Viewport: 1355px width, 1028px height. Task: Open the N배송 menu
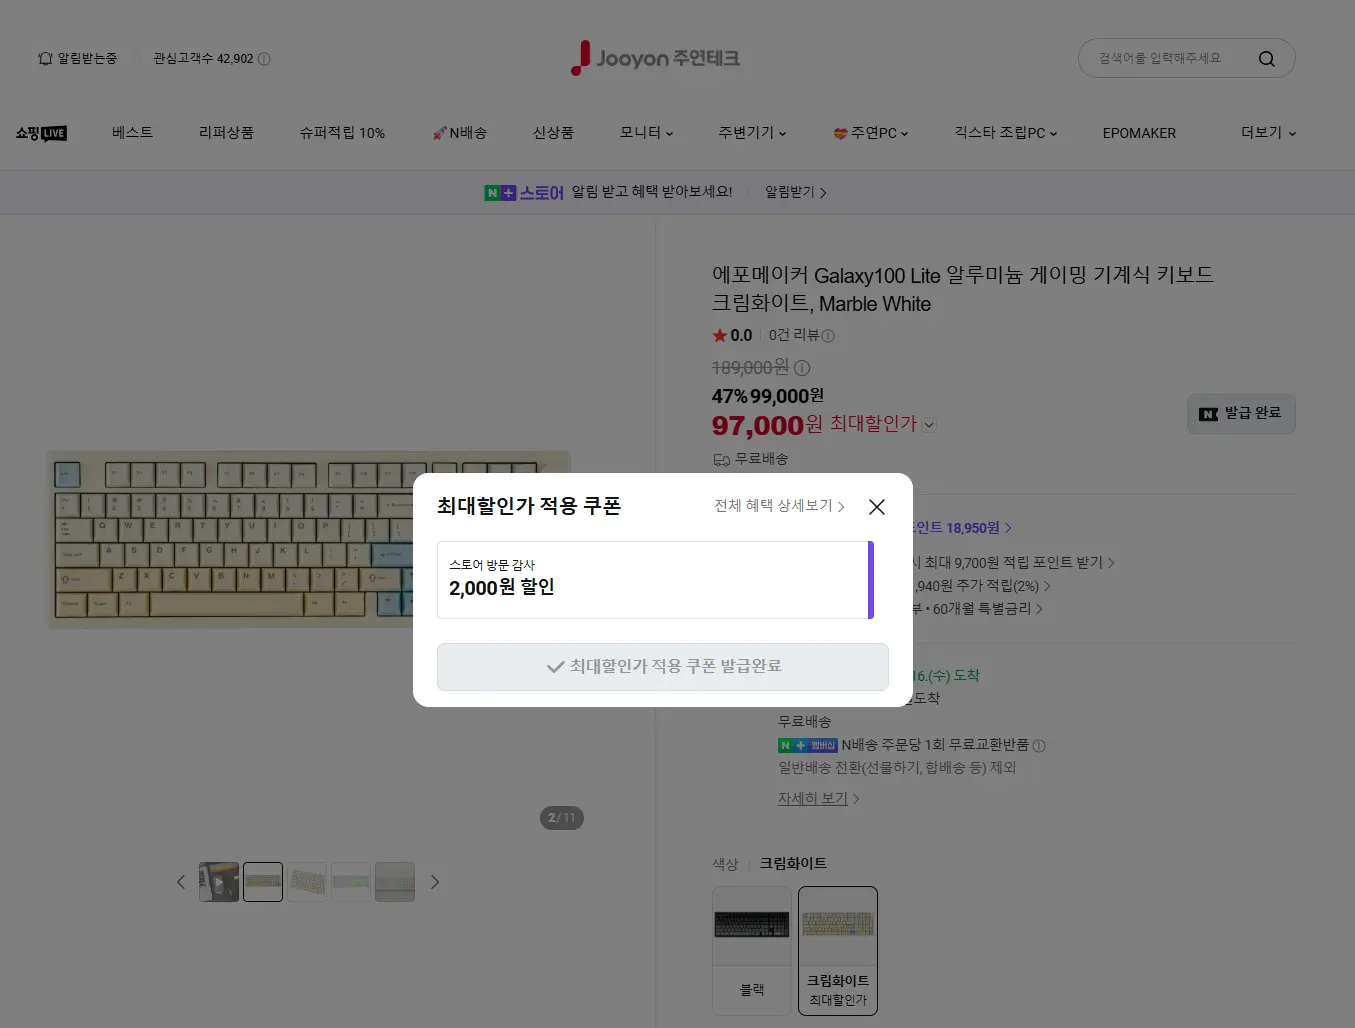pyautogui.click(x=459, y=132)
